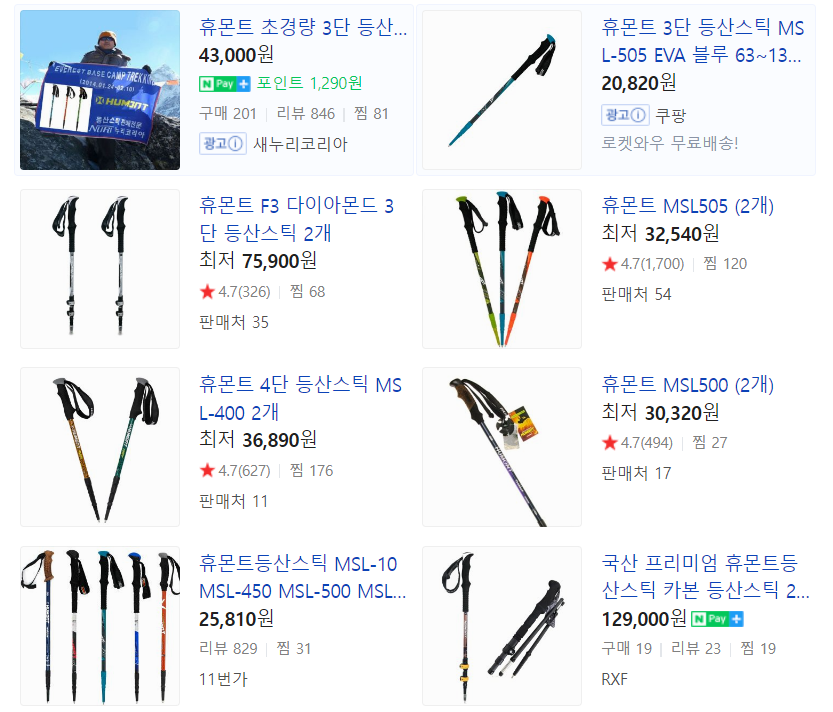Open the 휴몬트 F3 다이아몬드 3단 등산스틱 2개 link
833x712 pixels.
click(x=296, y=219)
